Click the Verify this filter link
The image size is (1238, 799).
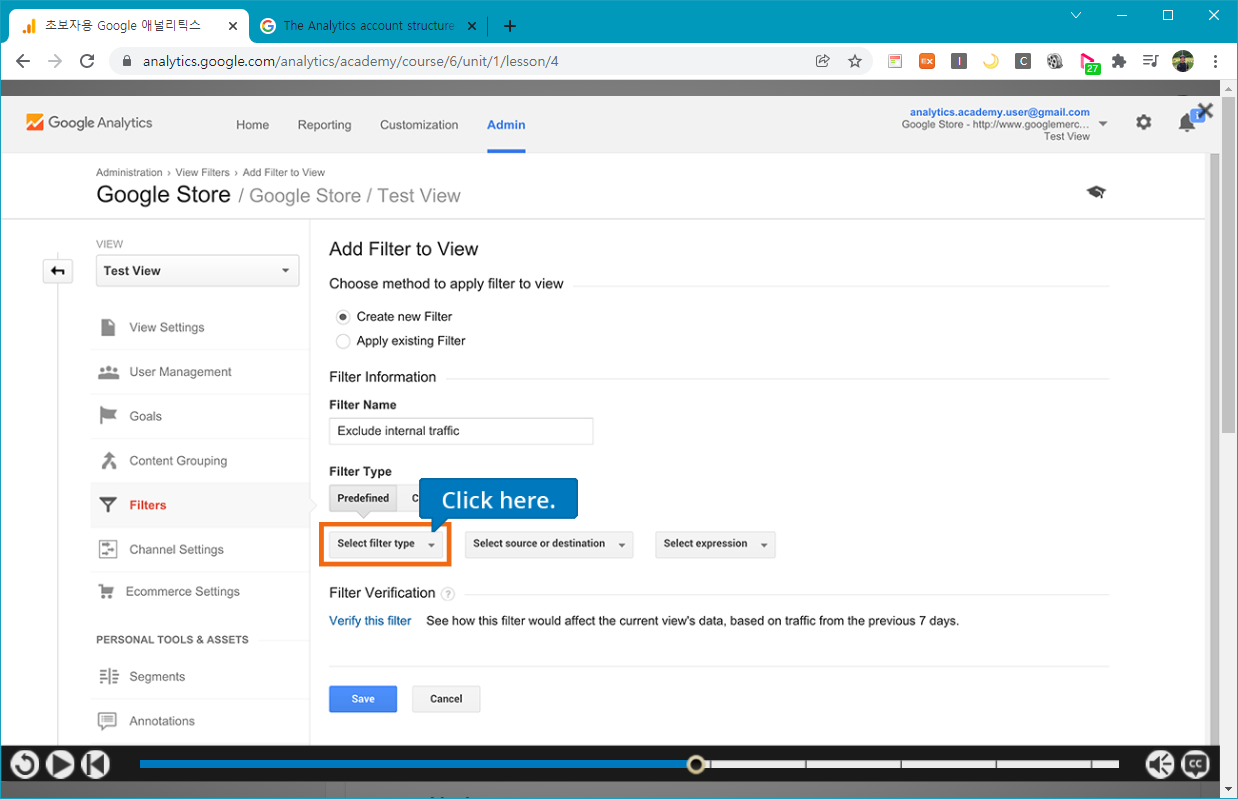[370, 621]
